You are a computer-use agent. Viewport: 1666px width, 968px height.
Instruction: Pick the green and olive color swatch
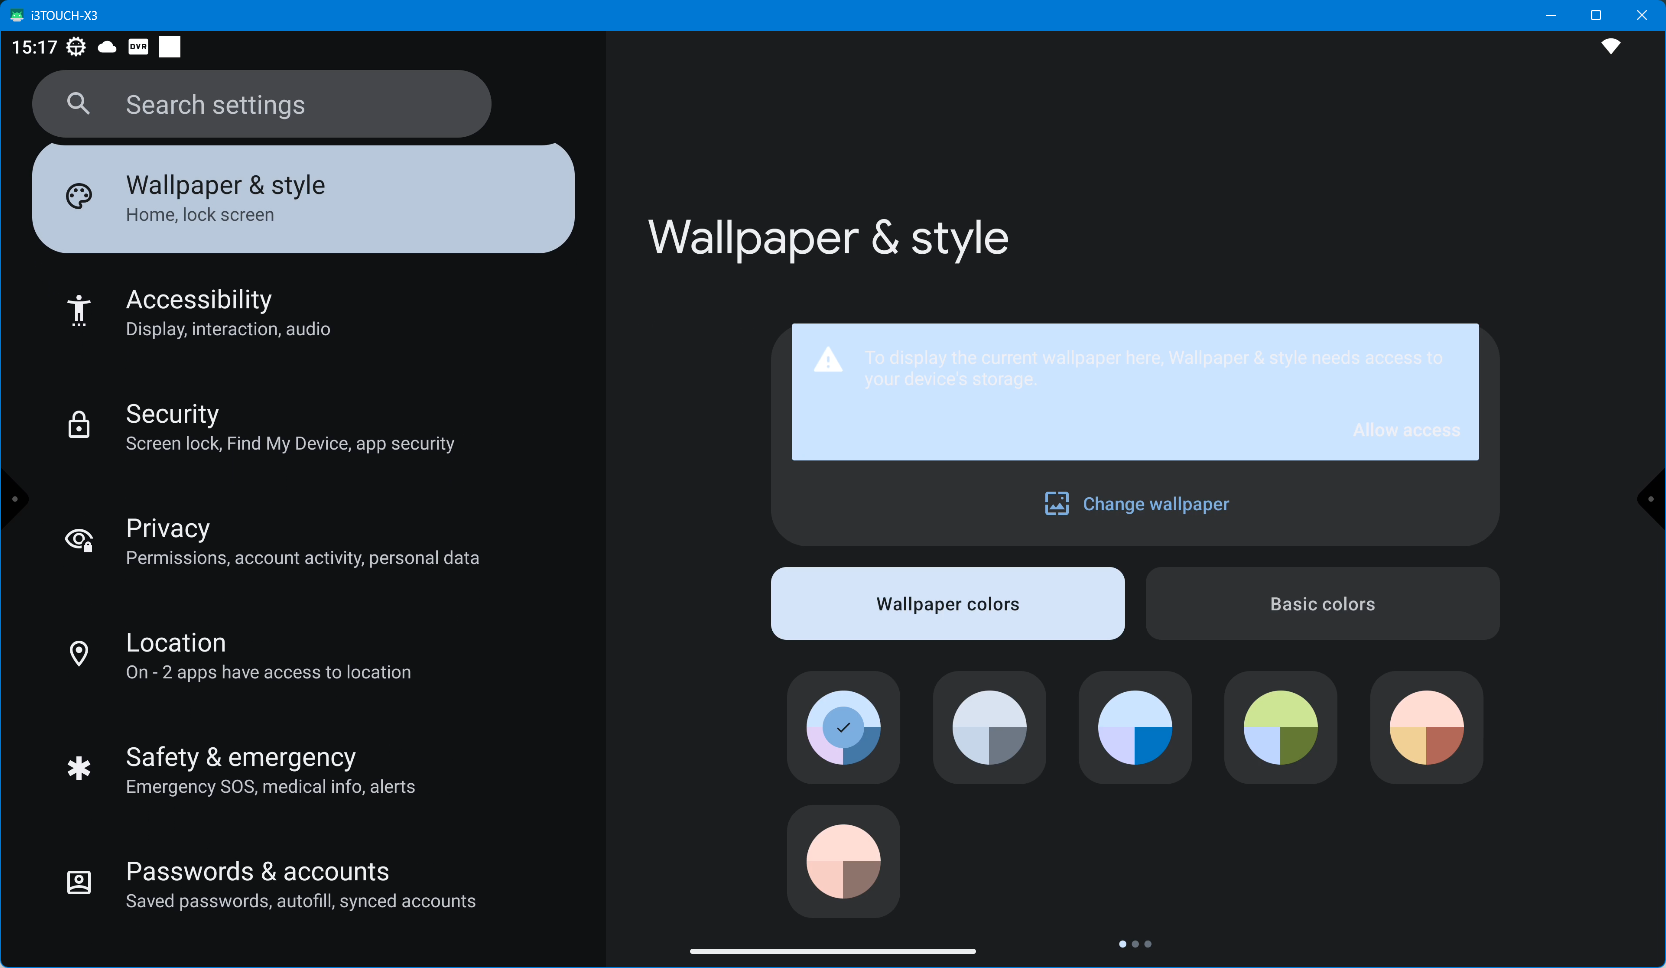1280,728
